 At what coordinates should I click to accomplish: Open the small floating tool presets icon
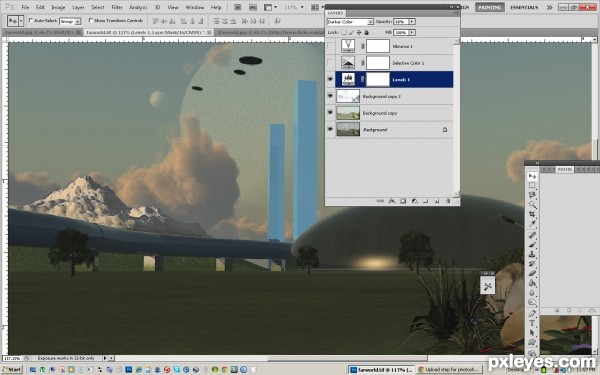point(488,287)
